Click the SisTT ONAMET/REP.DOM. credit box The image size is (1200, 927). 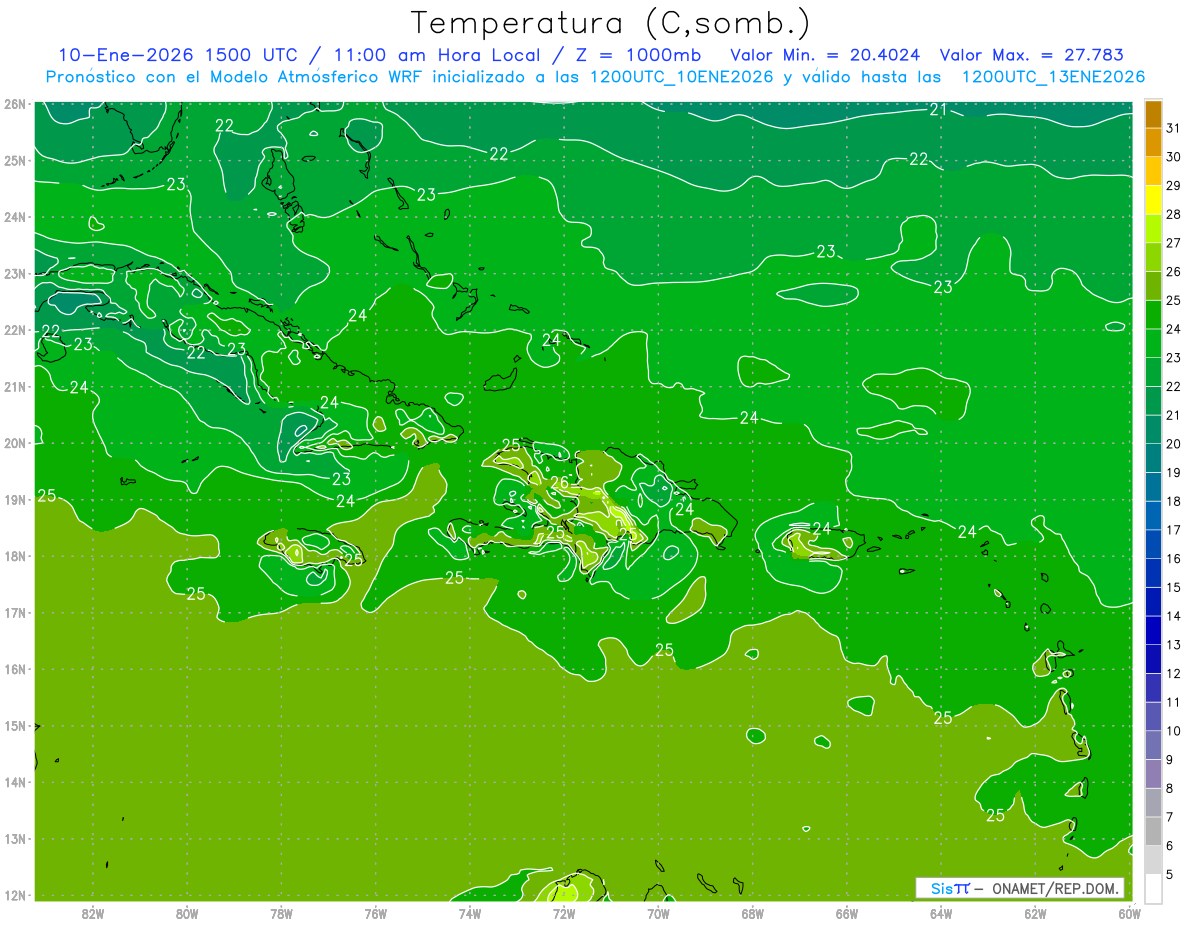(x=1020, y=888)
